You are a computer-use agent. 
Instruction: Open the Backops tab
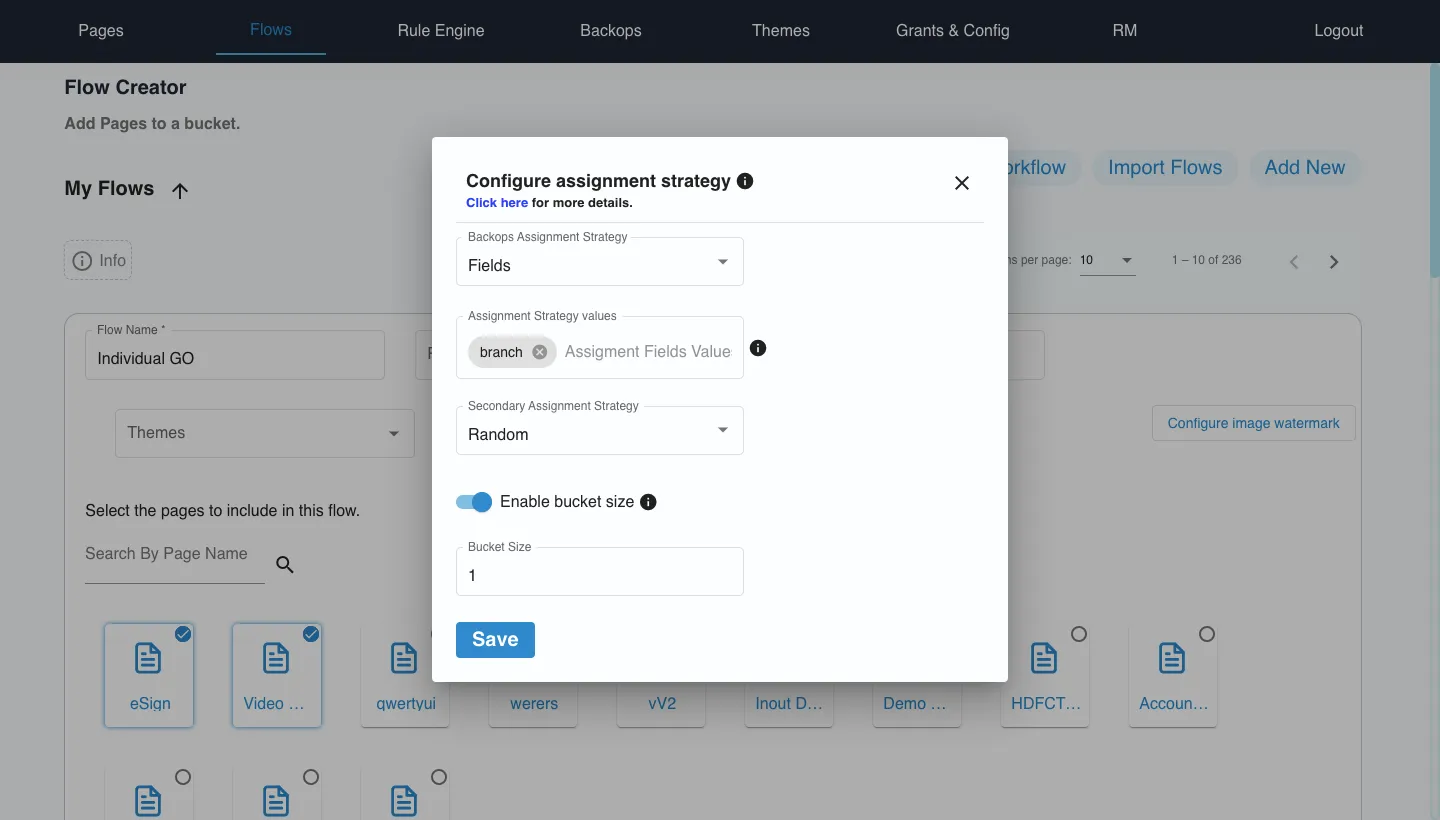click(x=611, y=30)
